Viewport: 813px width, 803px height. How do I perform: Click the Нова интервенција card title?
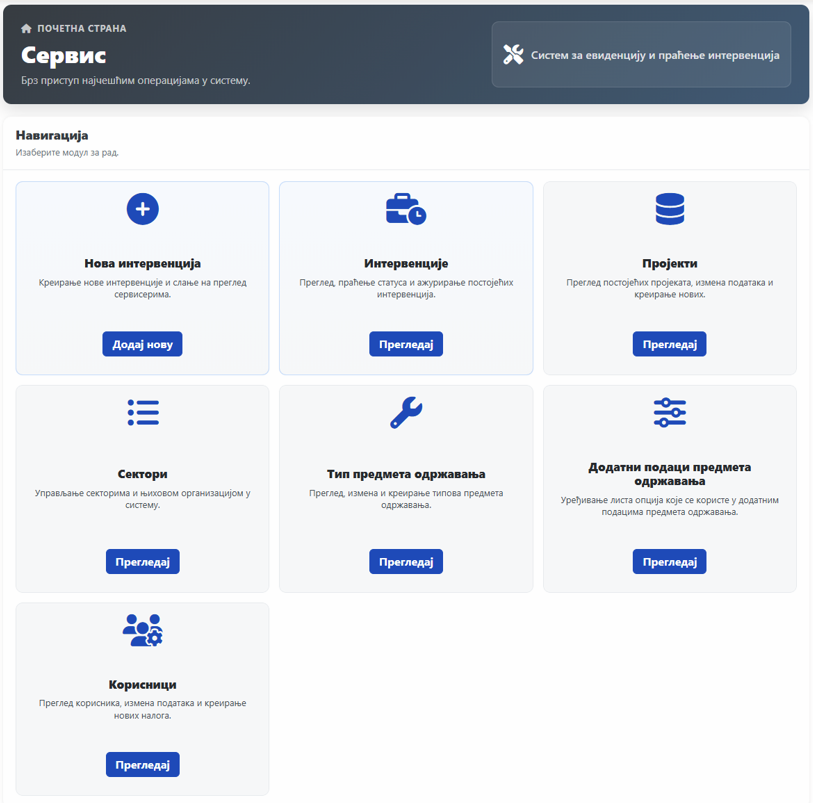click(143, 263)
